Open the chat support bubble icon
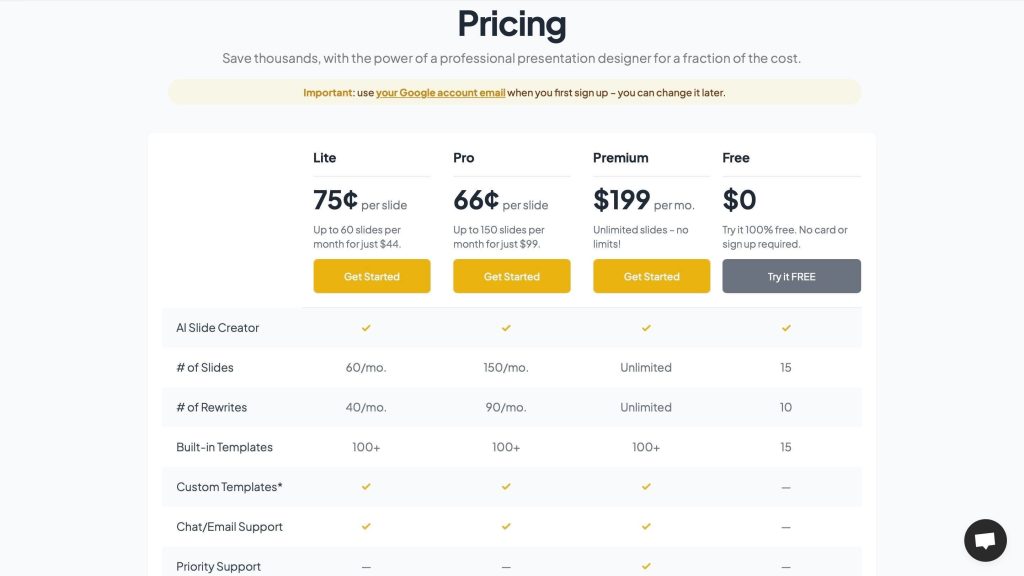The height and width of the screenshot is (576, 1024). pyautogui.click(x=985, y=540)
